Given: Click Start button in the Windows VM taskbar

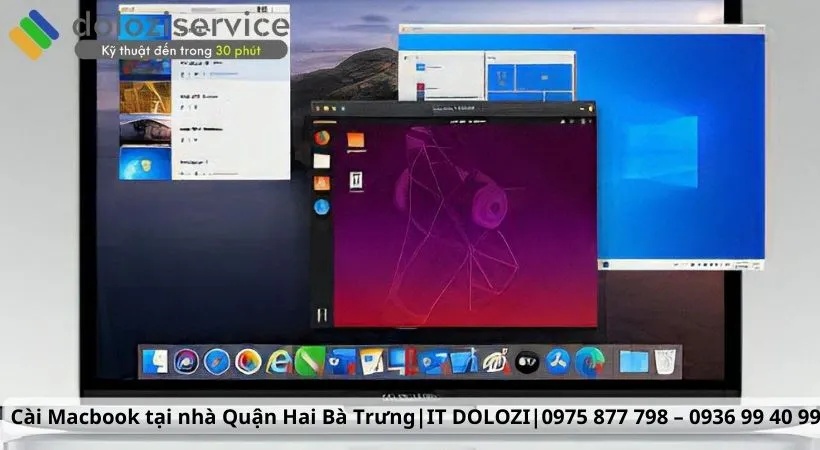Looking at the screenshot, I should (606, 265).
